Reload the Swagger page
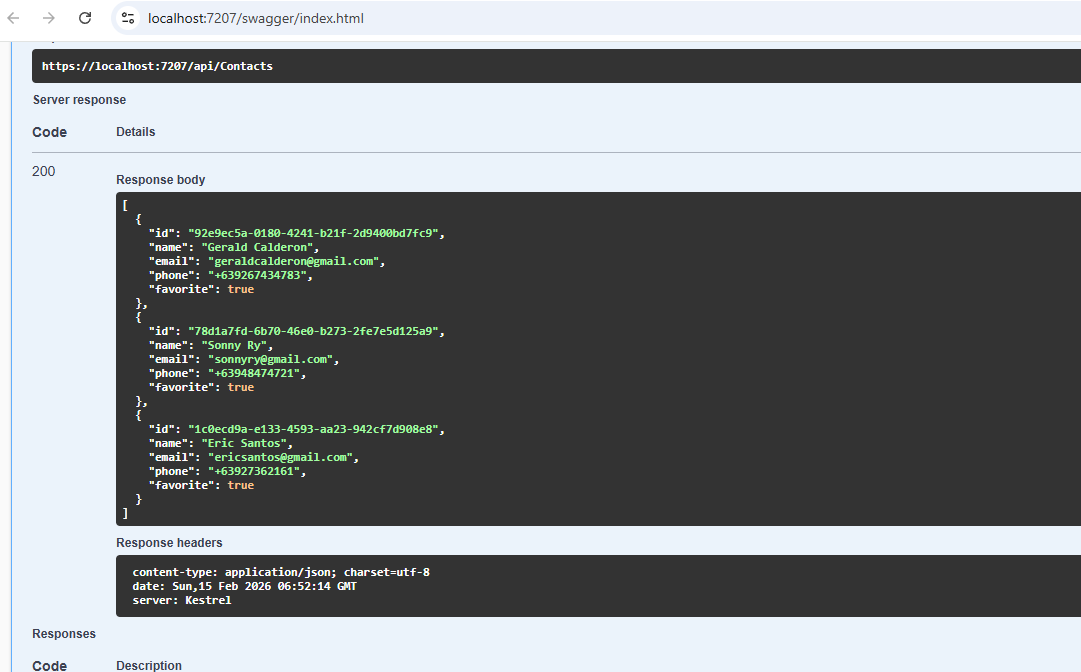This screenshot has height=672, width=1081. [x=85, y=18]
